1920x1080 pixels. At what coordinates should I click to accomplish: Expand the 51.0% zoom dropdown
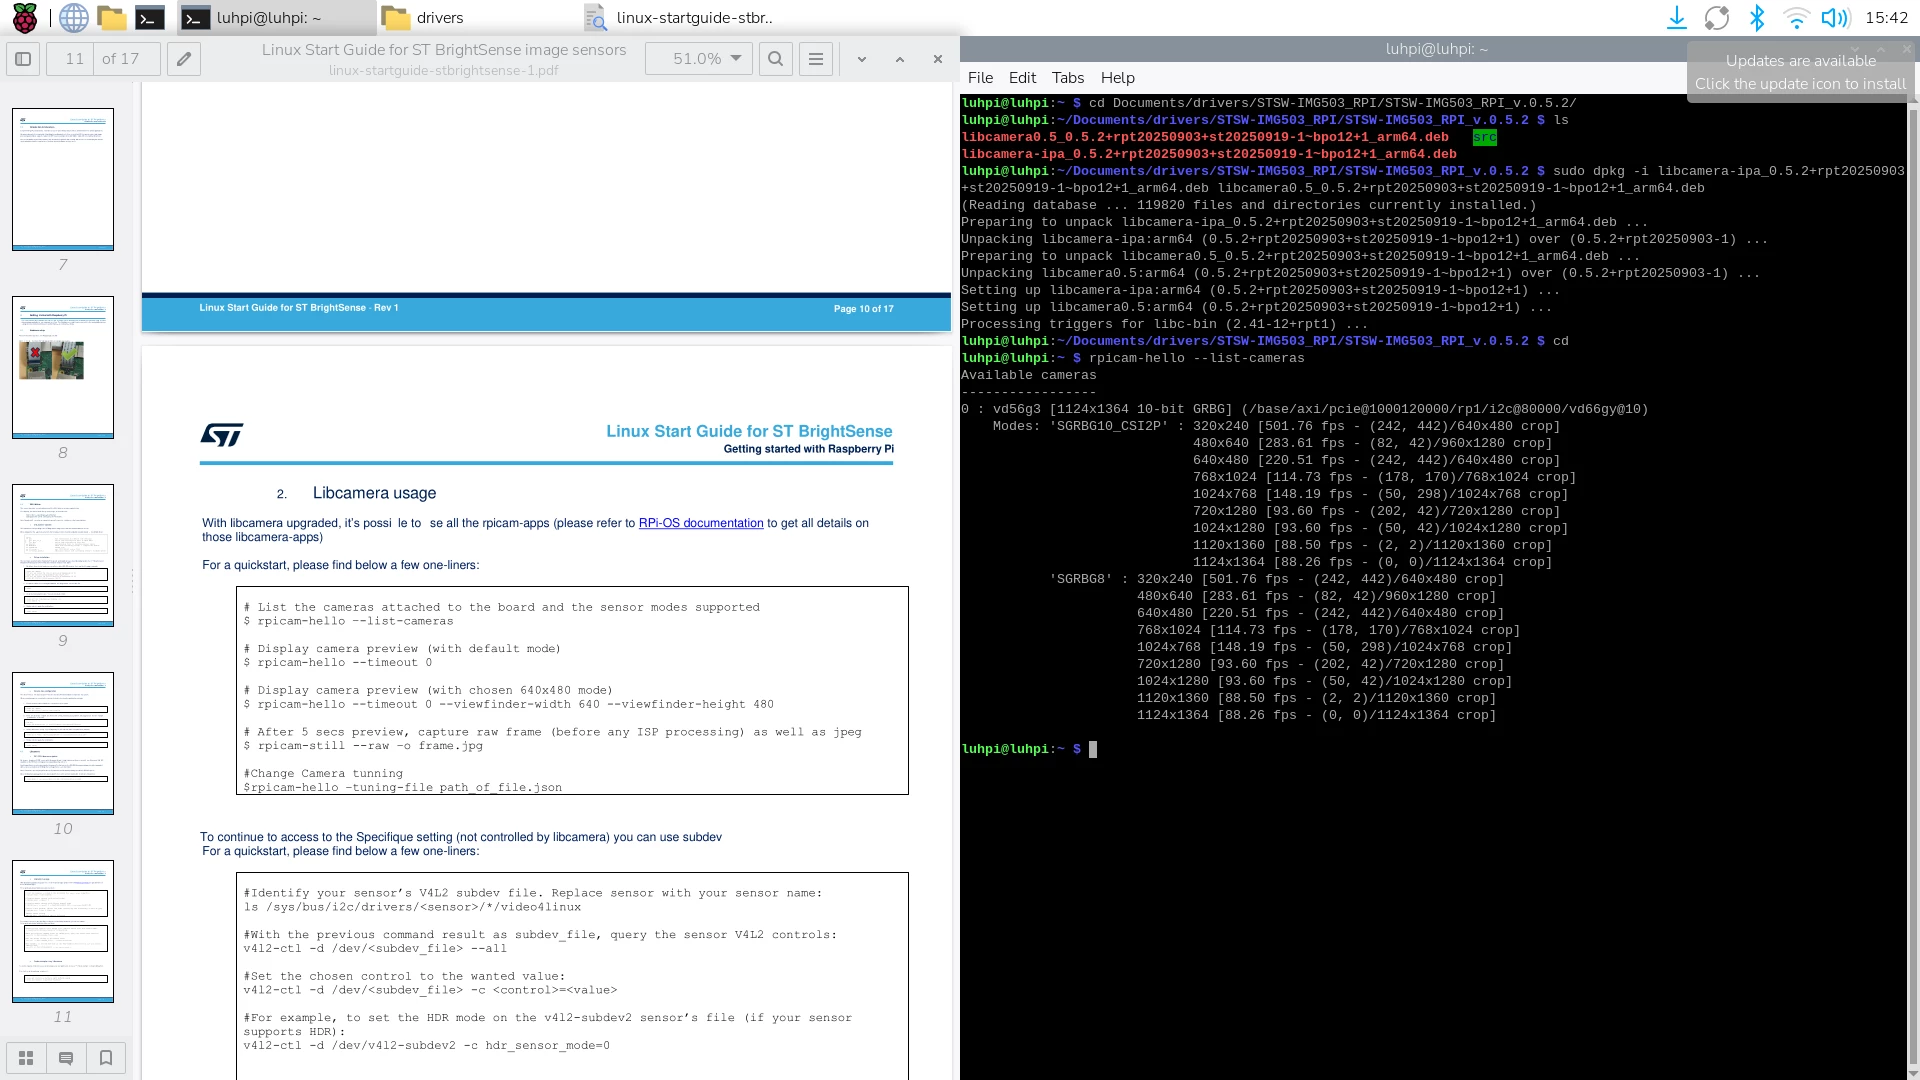[x=698, y=59]
